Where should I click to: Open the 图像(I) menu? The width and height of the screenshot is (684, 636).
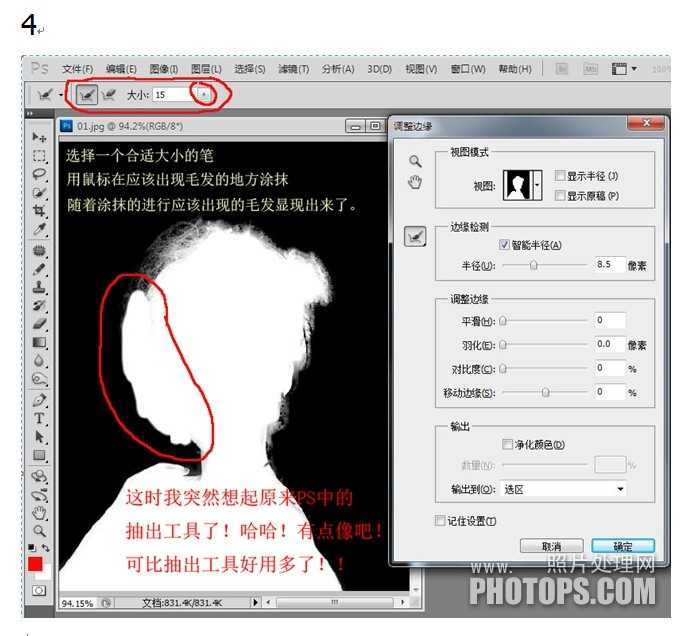(x=164, y=69)
